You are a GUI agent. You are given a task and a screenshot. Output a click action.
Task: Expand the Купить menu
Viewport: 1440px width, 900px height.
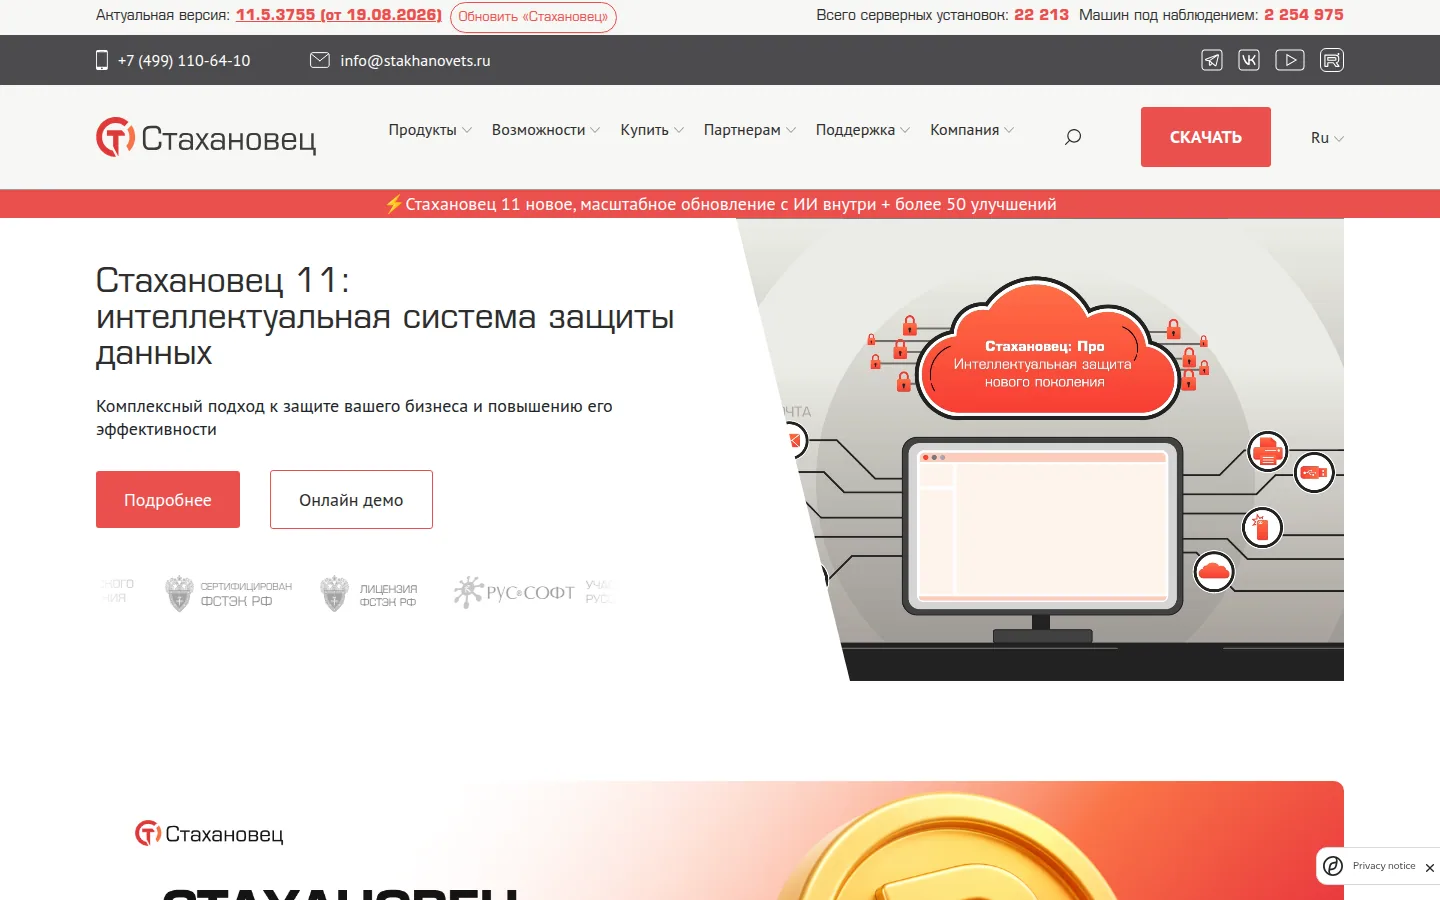tap(652, 130)
